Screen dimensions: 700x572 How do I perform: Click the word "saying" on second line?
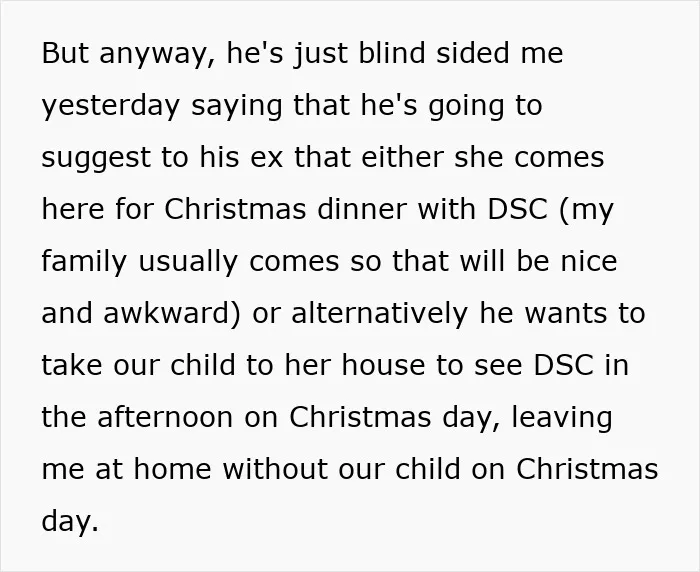point(237,108)
